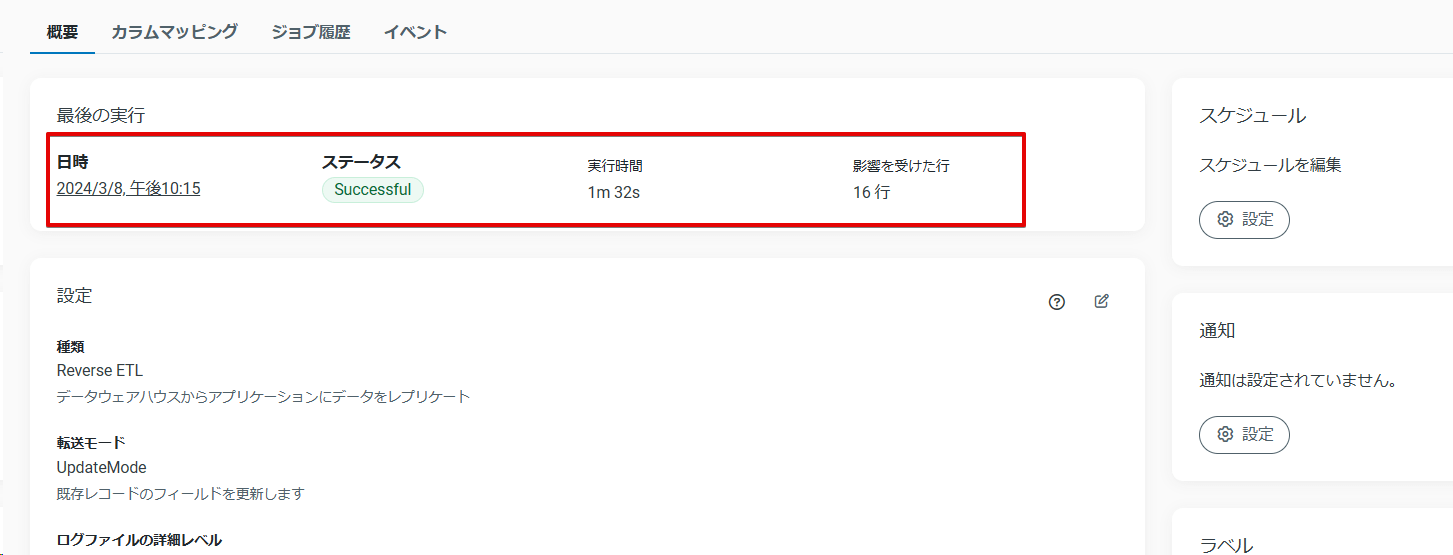Viewport: 1453px width, 555px height.
Task: Click the ログファイルの詳細レベル label
Action: [x=139, y=540]
